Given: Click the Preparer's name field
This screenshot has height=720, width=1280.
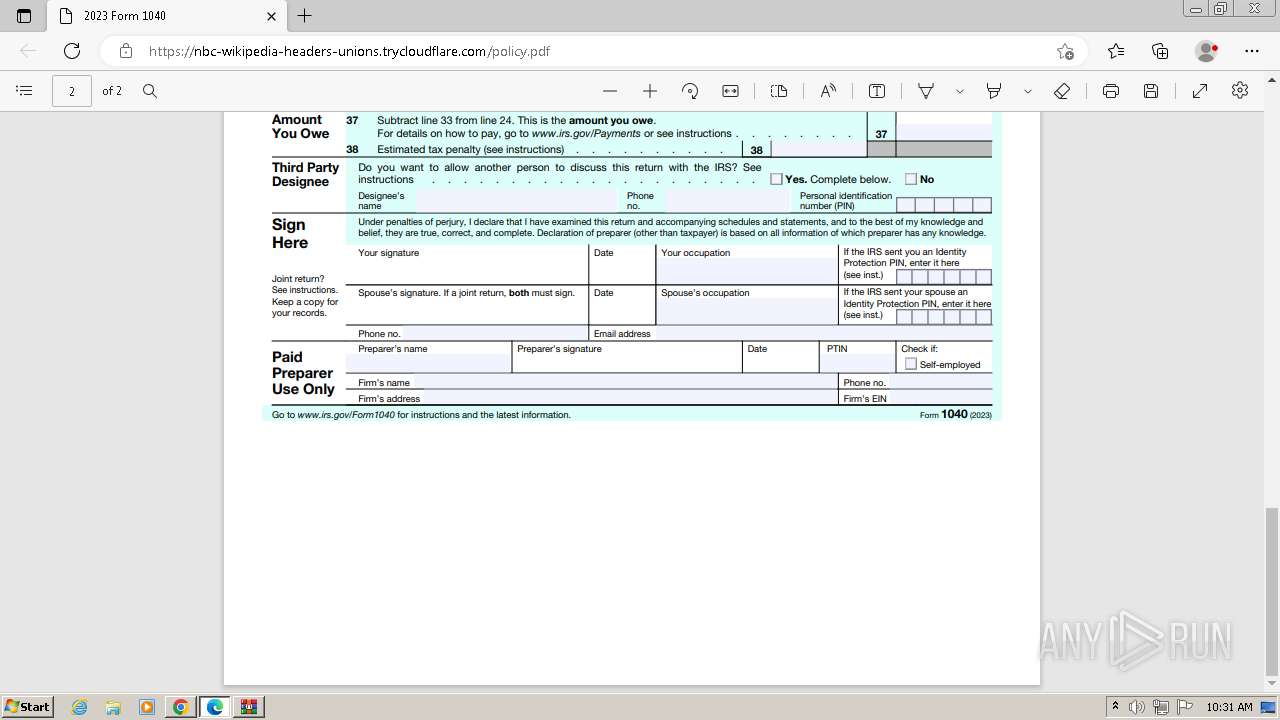Looking at the screenshot, I should [x=428, y=363].
